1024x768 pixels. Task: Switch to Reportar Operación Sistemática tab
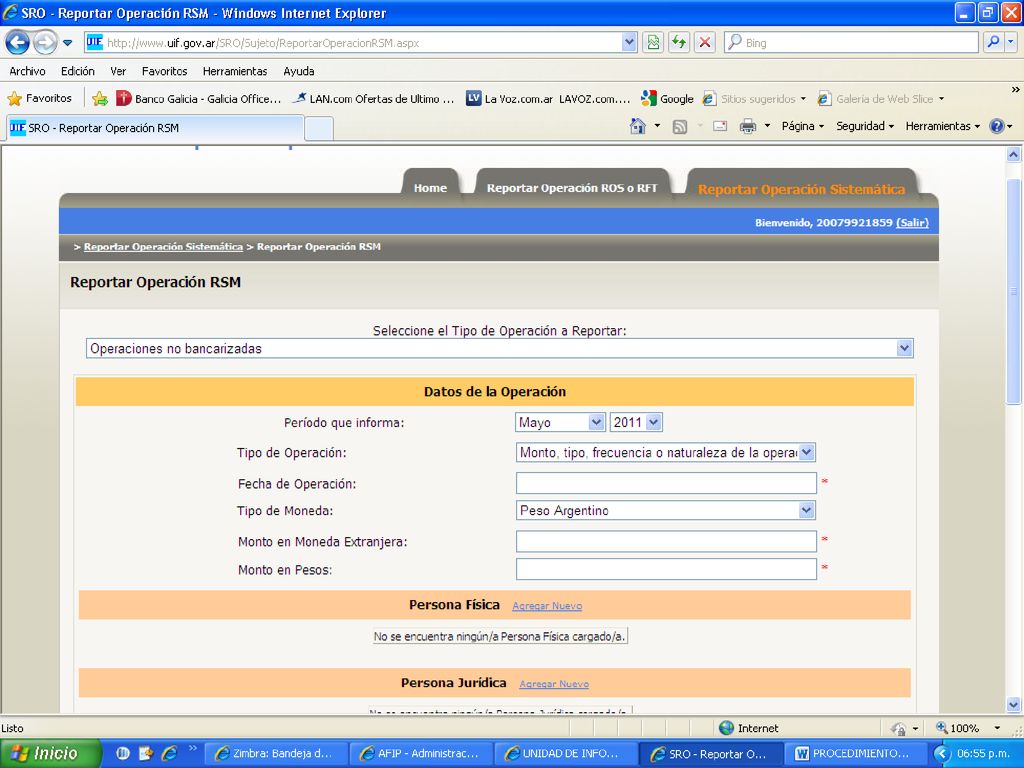coord(801,189)
